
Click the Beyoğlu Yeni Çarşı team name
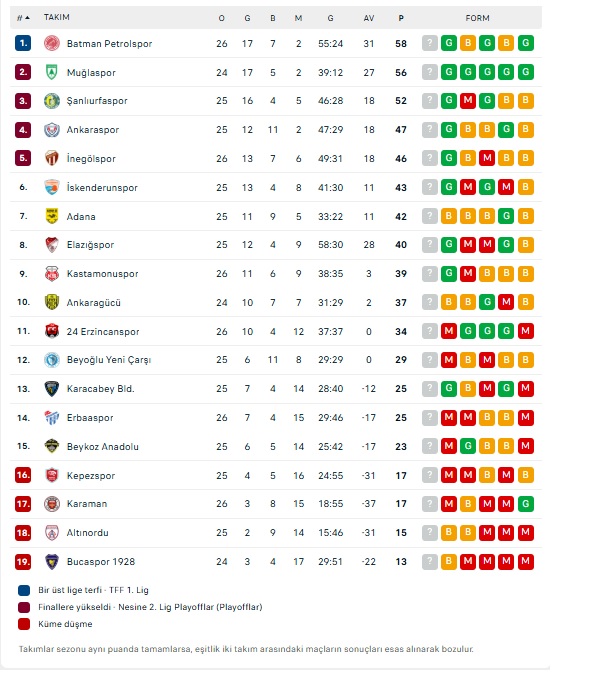click(x=108, y=360)
